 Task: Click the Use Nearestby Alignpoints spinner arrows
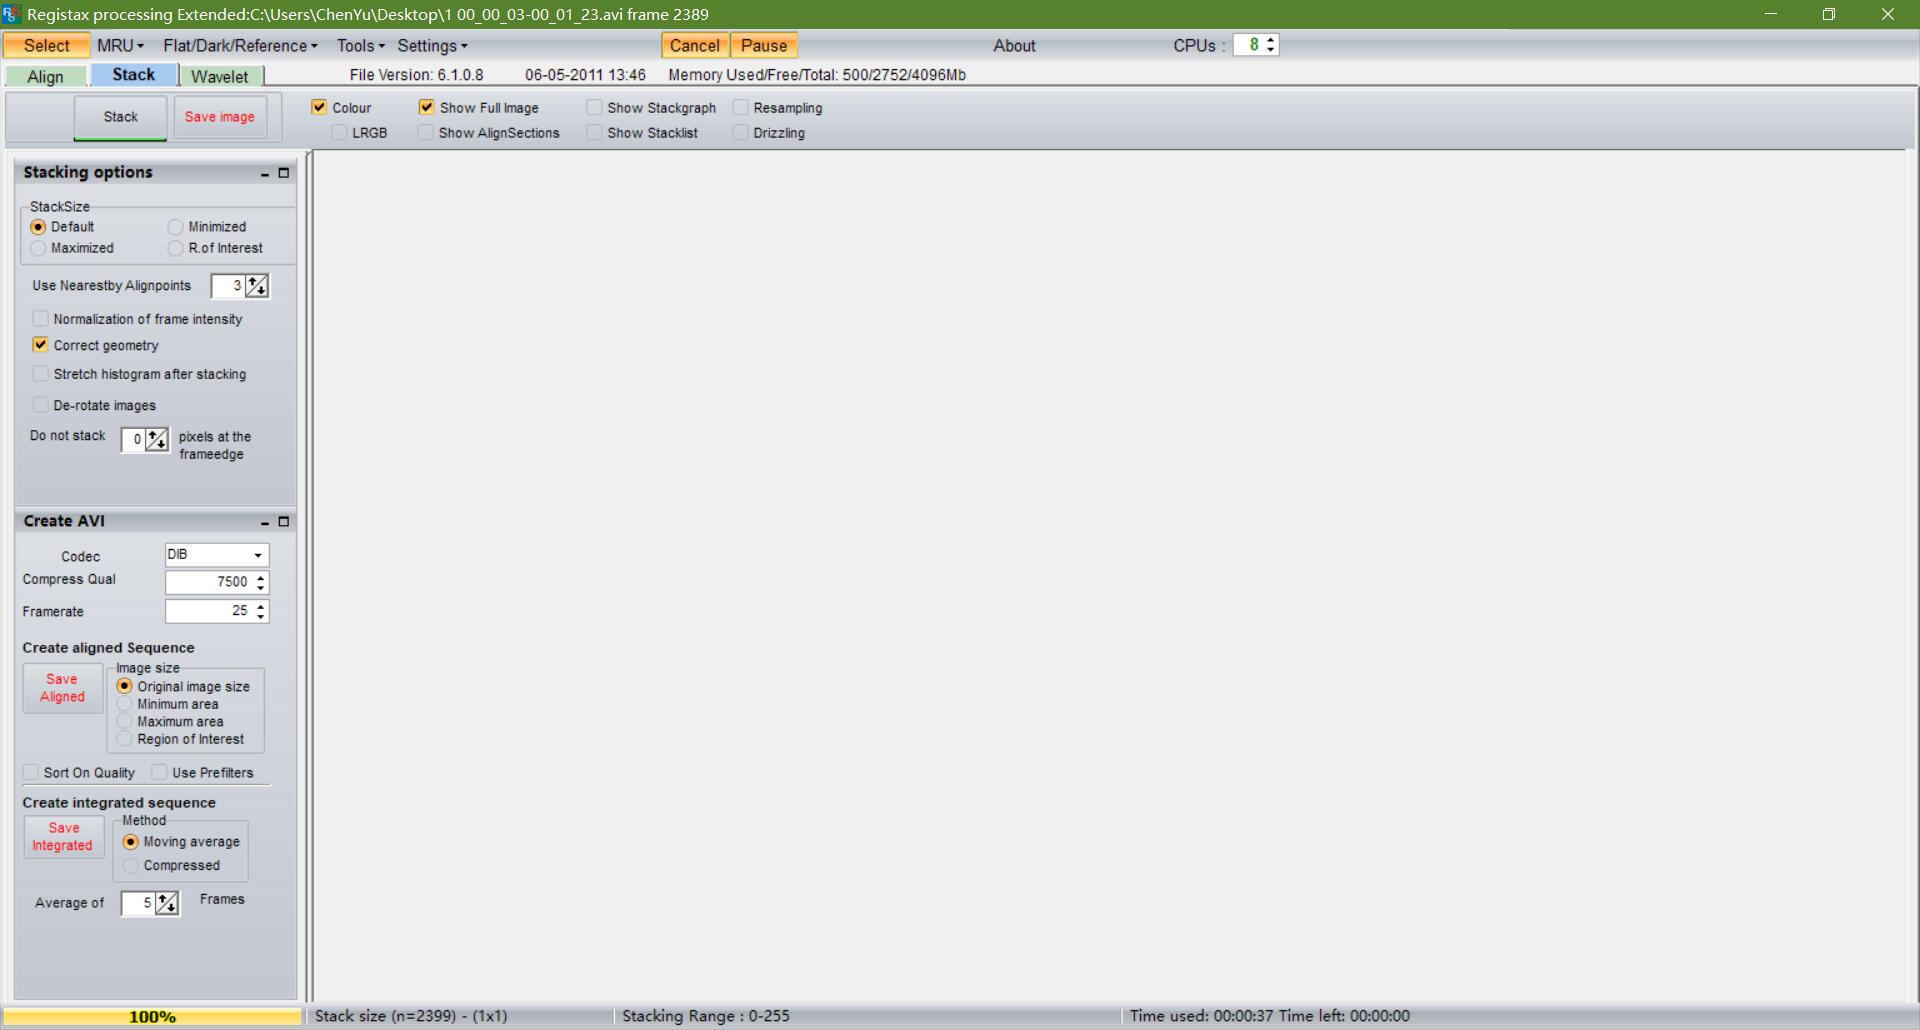click(x=257, y=286)
